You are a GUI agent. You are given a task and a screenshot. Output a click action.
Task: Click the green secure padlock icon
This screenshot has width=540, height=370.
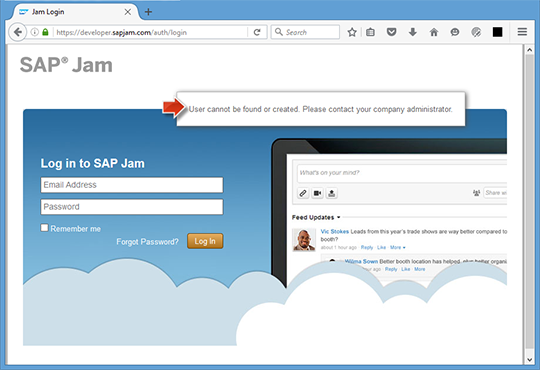pyautogui.click(x=45, y=32)
